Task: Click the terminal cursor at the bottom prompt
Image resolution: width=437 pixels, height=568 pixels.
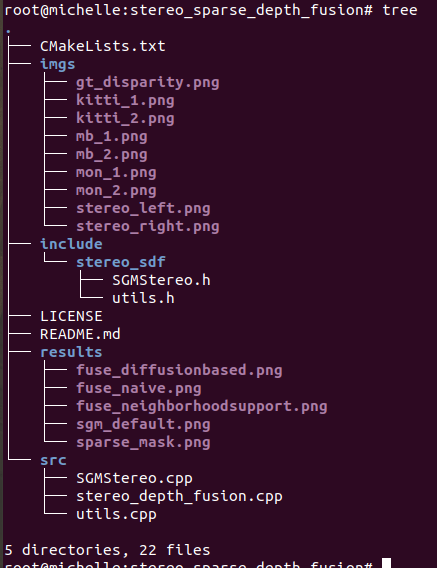Action: (387, 563)
